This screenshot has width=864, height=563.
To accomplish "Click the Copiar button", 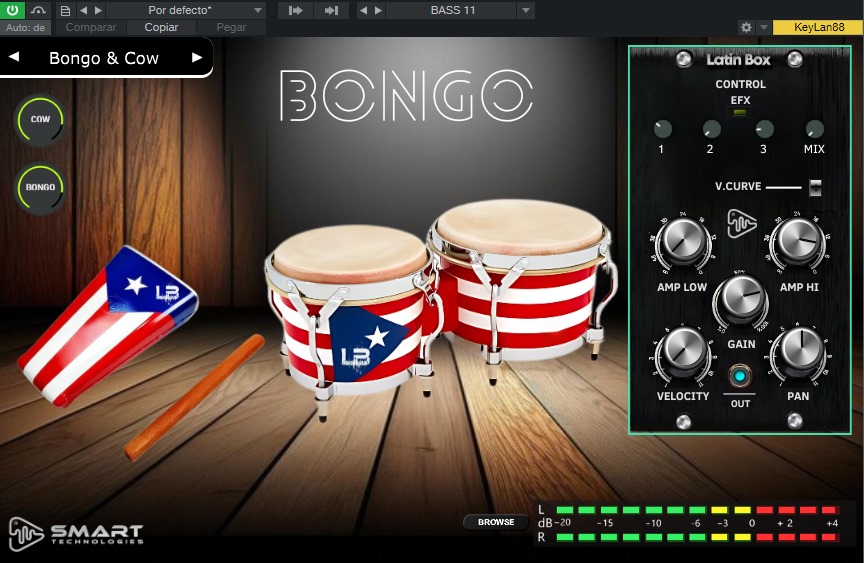I will click(161, 28).
